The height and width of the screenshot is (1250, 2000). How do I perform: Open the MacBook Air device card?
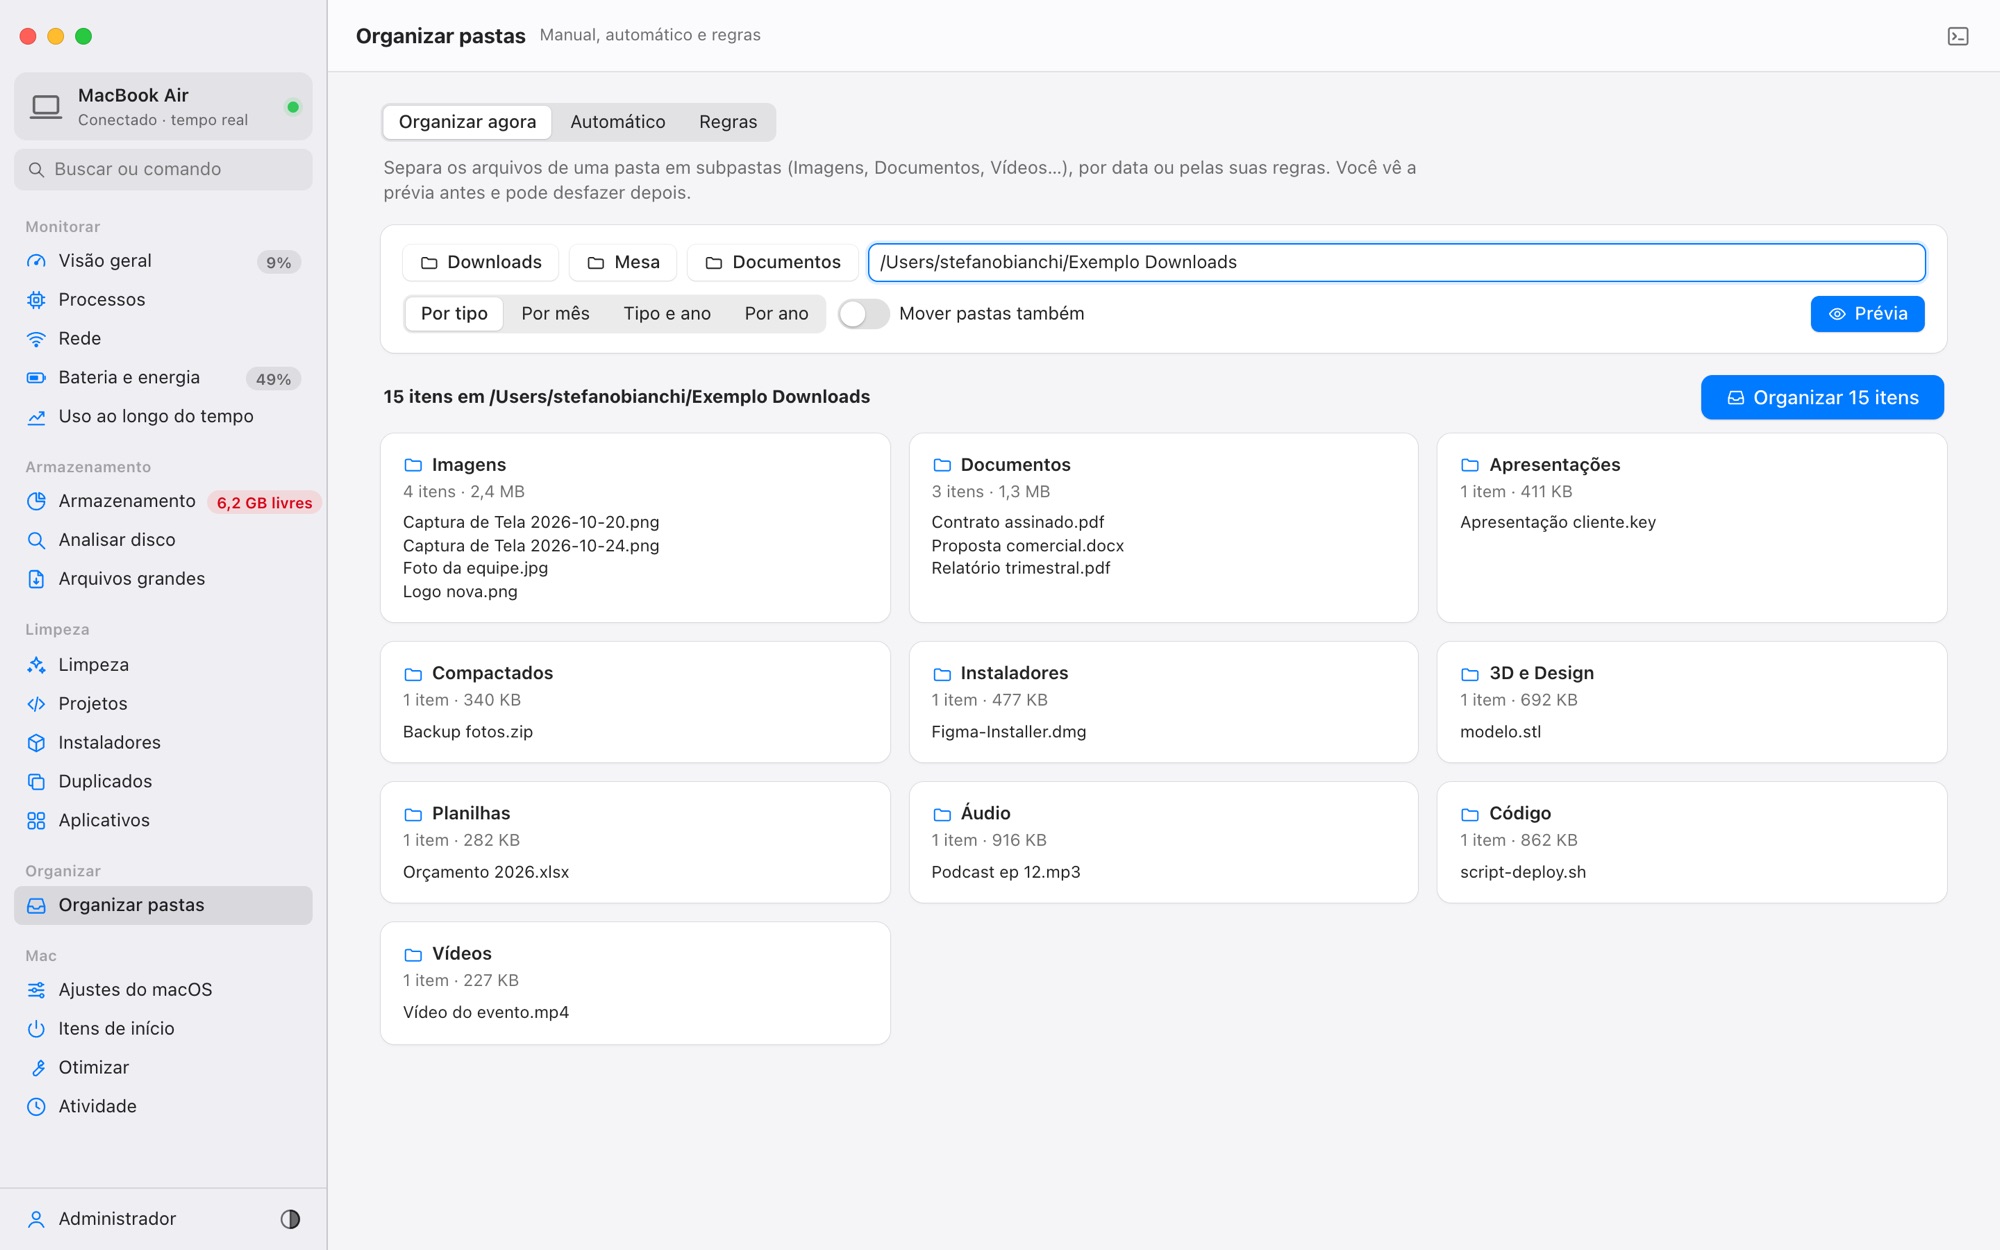tap(163, 107)
